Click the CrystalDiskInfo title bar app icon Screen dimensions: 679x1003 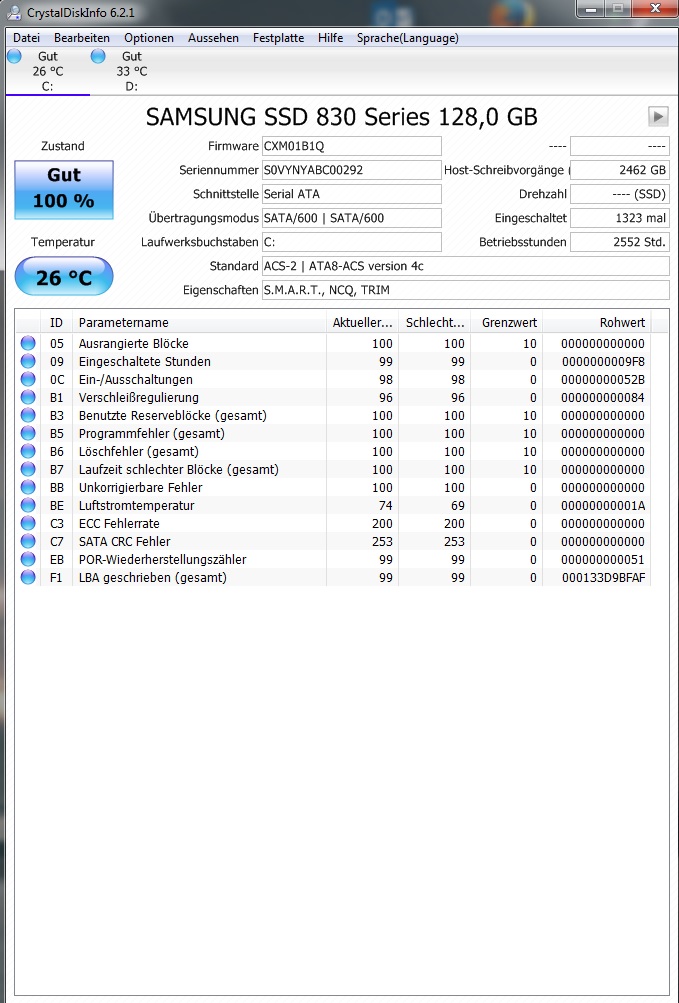(x=13, y=13)
